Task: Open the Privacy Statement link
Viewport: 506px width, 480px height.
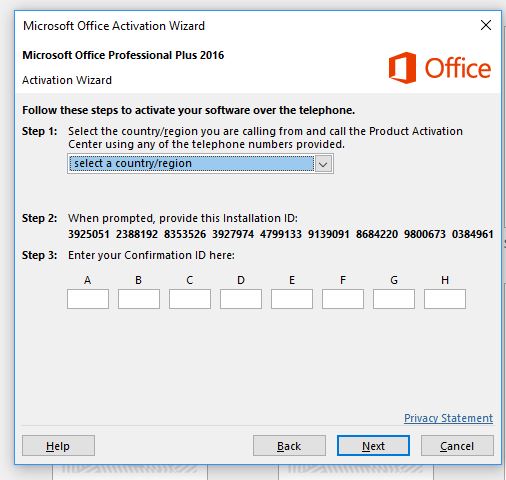Action: click(448, 418)
